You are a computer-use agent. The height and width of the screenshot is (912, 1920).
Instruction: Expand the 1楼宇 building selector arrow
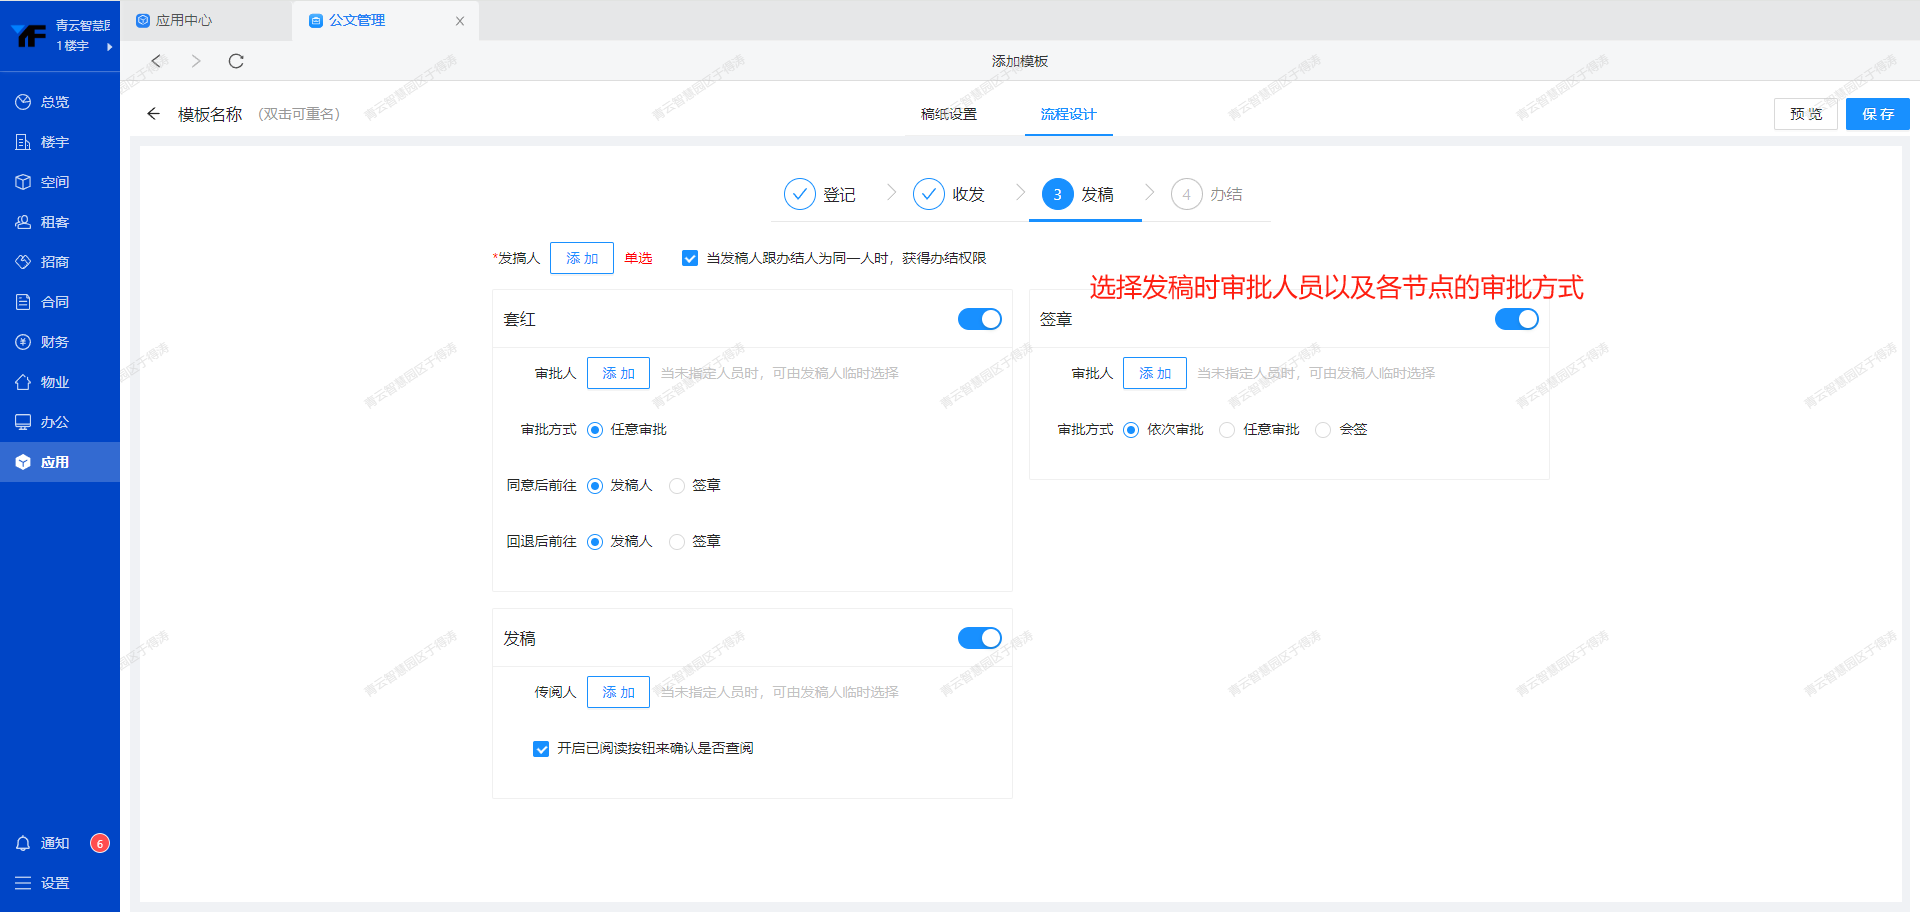pos(109,46)
